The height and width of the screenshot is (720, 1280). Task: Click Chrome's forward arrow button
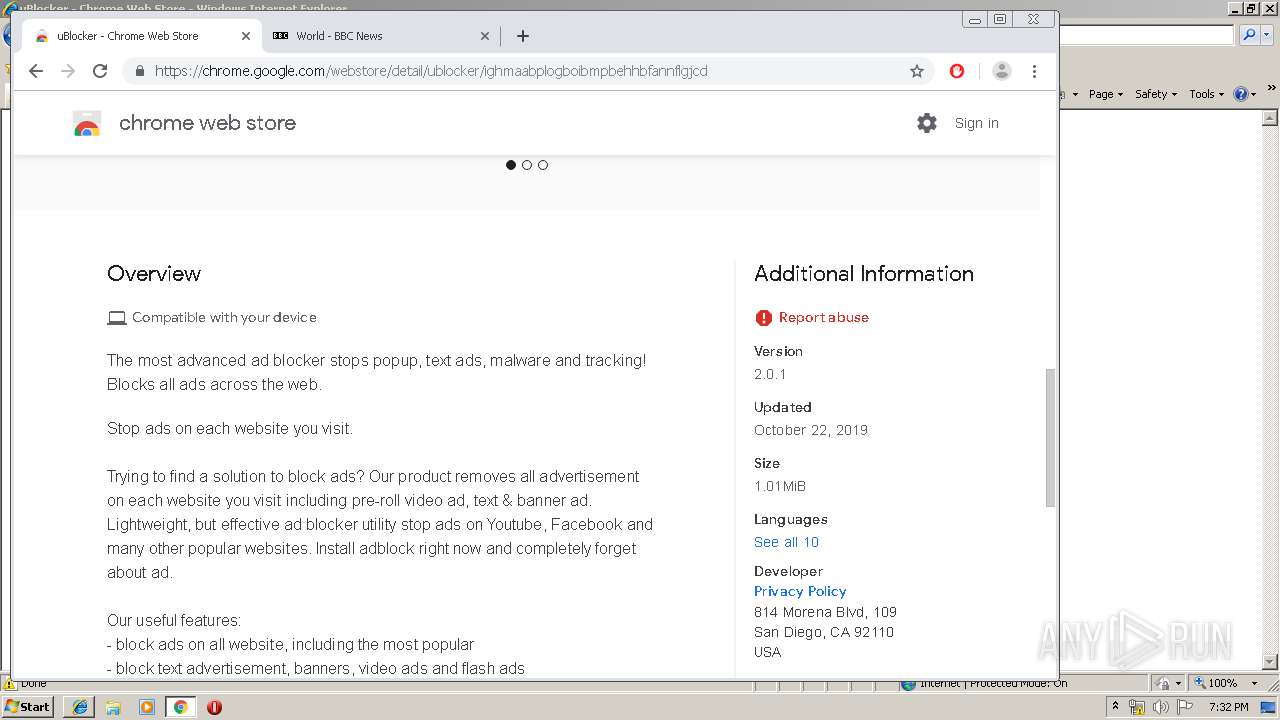(x=68, y=71)
